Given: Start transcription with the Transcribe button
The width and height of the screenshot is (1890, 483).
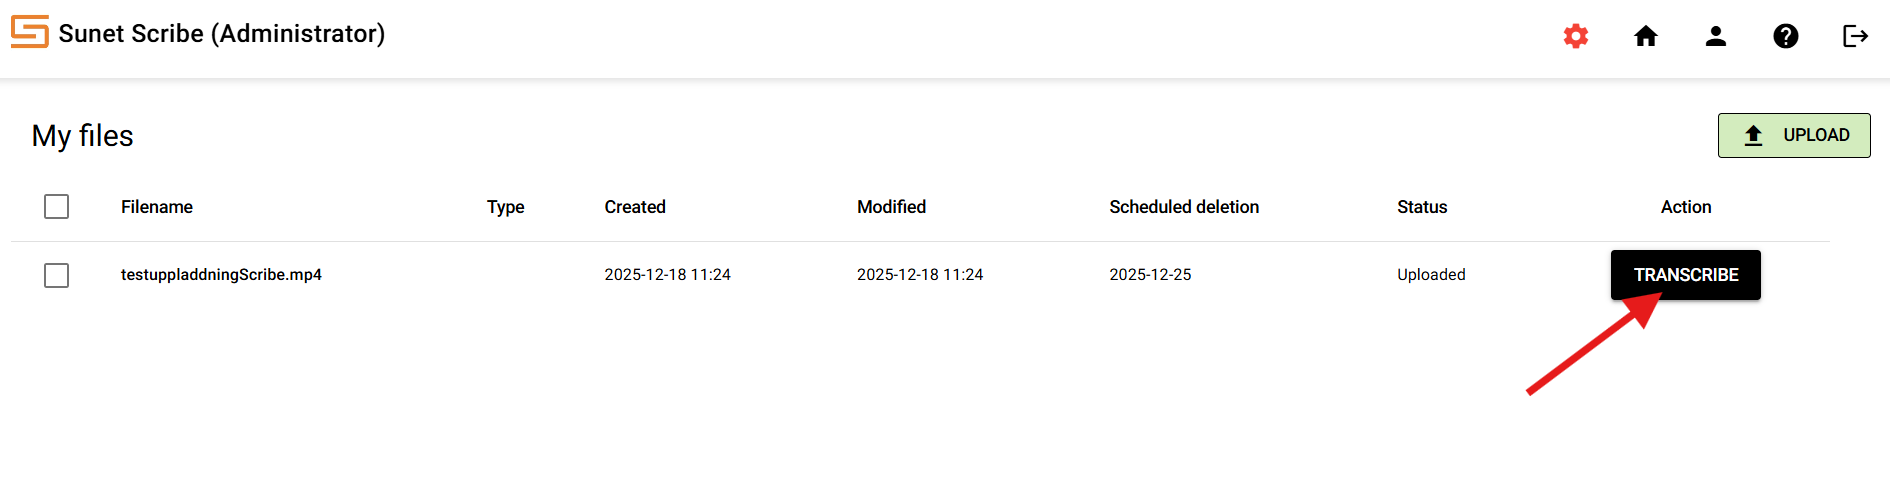Looking at the screenshot, I should point(1686,275).
